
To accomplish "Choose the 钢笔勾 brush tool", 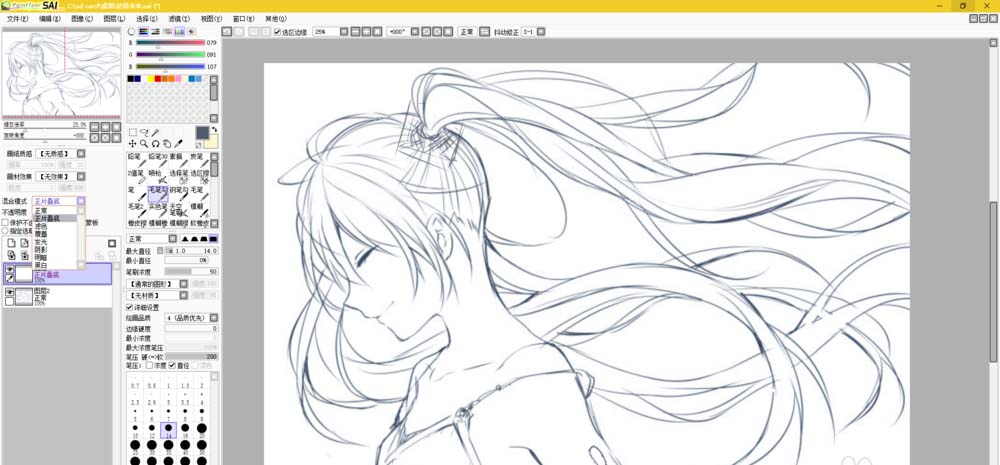I will point(179,194).
